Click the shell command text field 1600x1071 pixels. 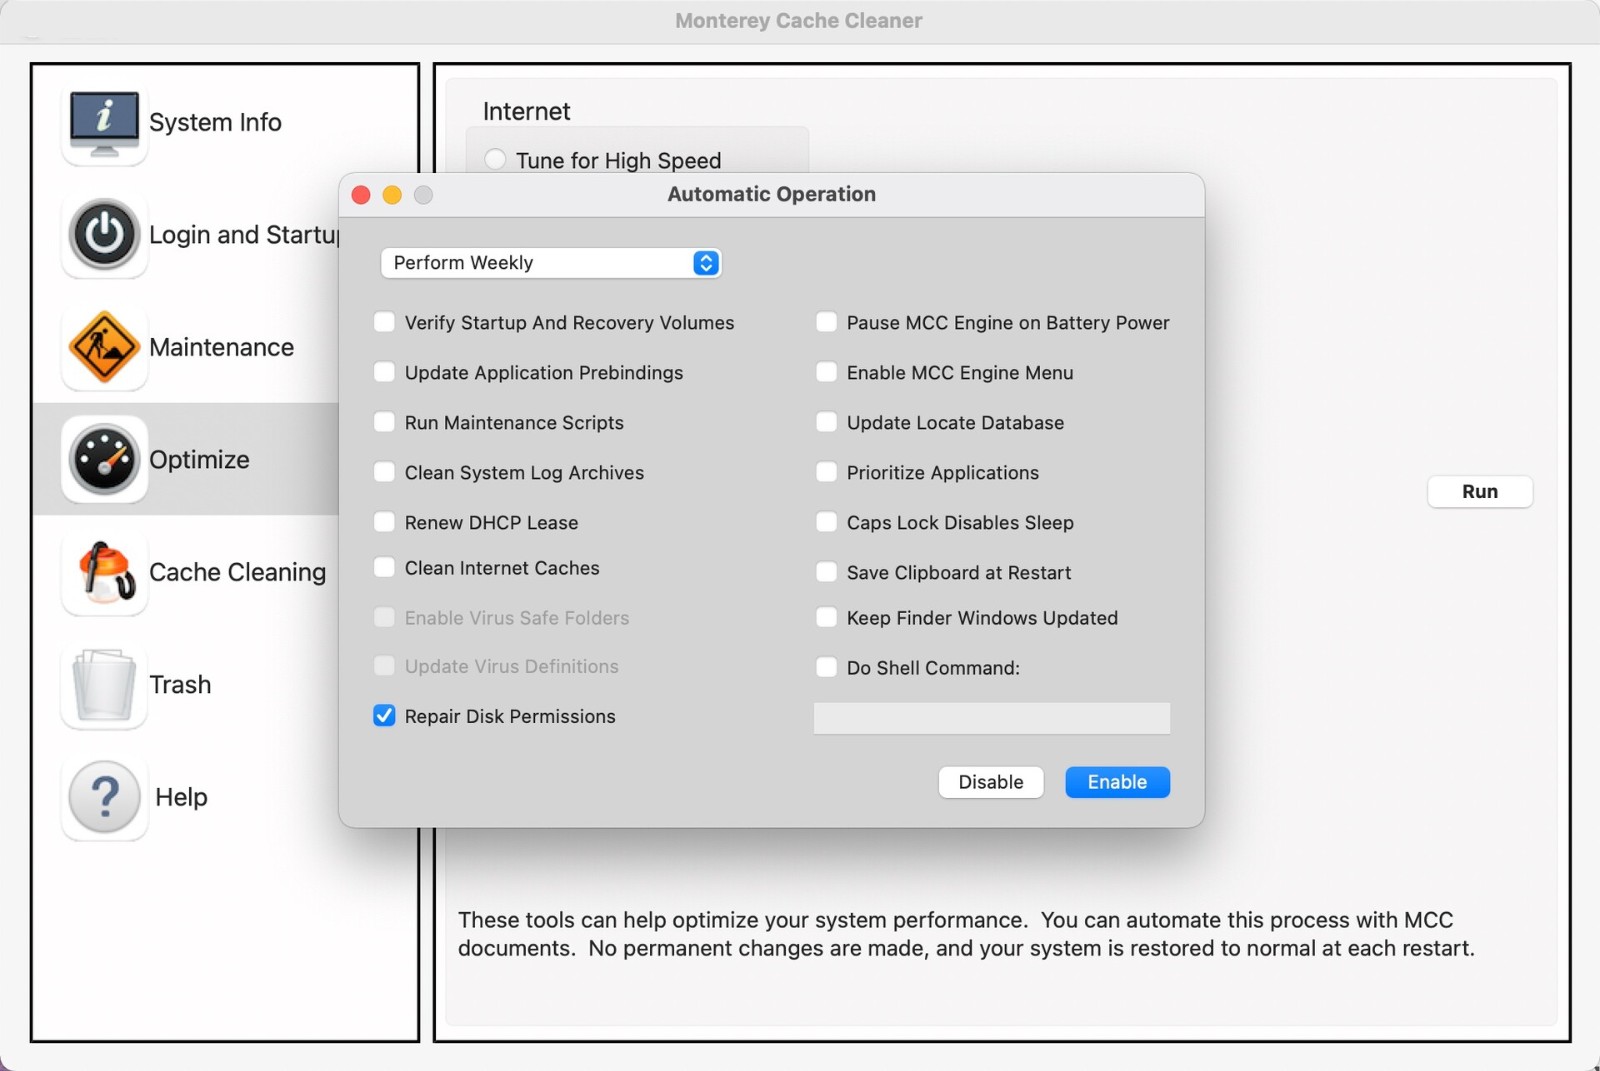click(992, 718)
